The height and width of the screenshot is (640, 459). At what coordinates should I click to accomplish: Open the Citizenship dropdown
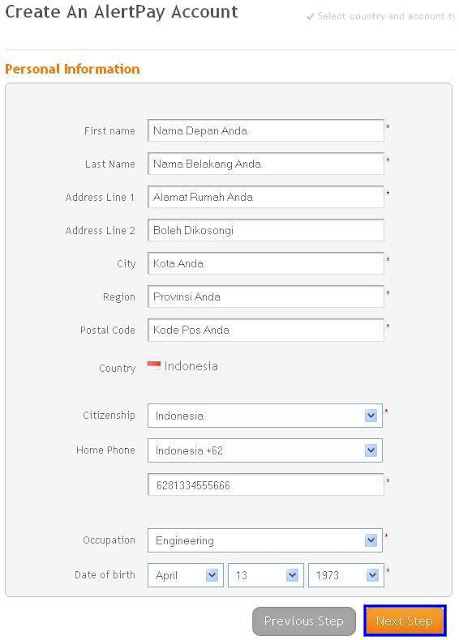pos(265,416)
